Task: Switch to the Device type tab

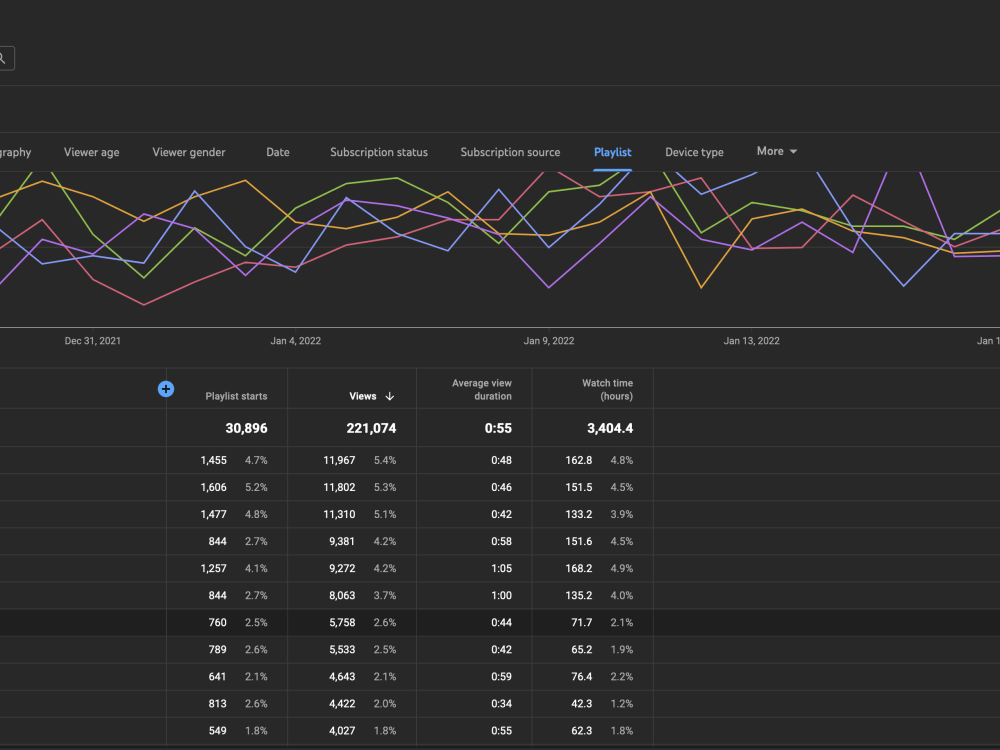Action: [694, 152]
